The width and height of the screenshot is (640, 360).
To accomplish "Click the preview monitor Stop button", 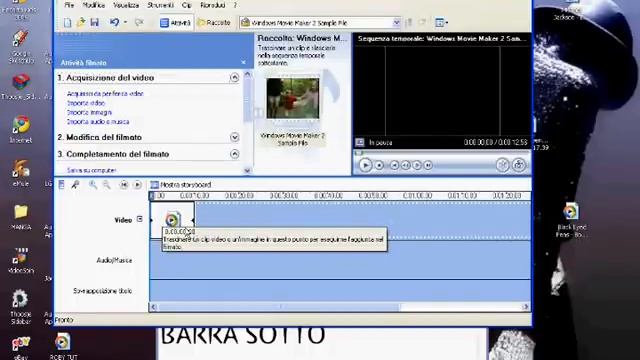I will 379,165.
